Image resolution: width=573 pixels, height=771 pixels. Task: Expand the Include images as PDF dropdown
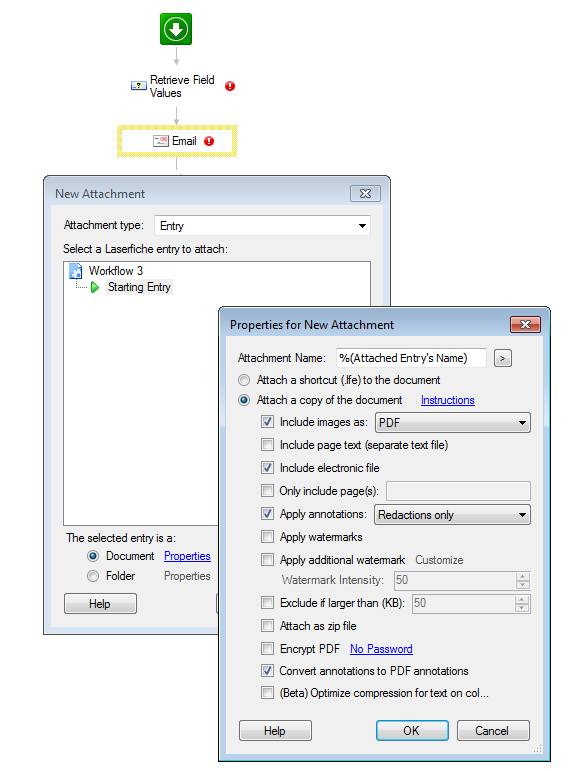452,422
